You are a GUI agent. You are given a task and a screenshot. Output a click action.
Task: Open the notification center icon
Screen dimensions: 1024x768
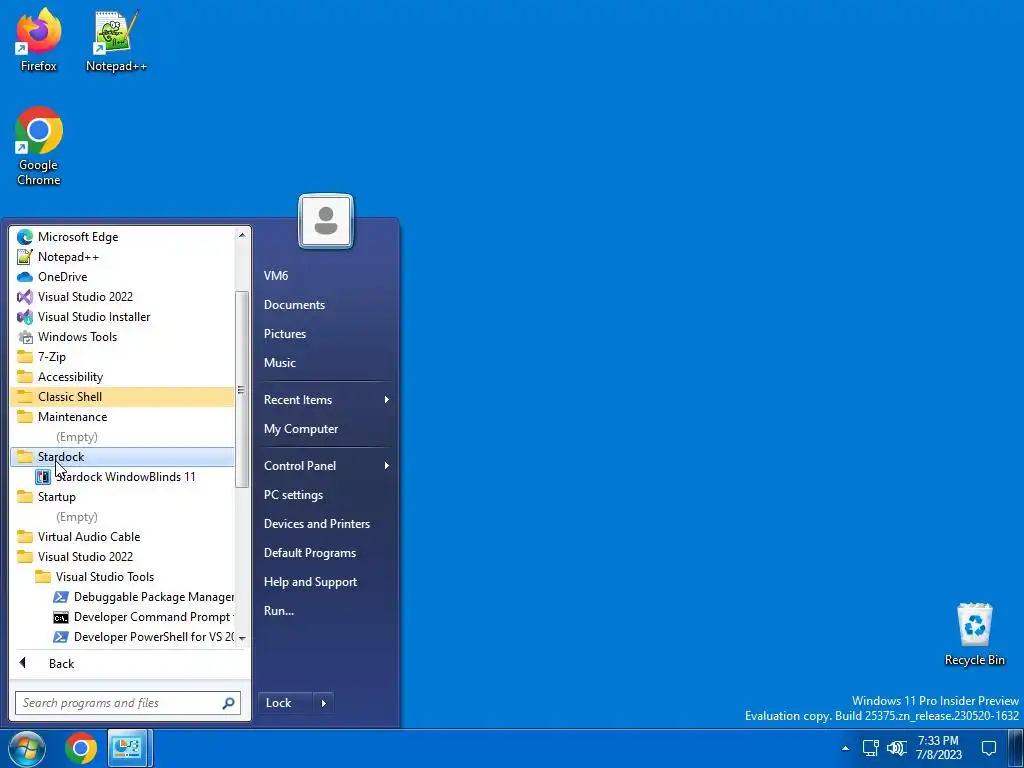[x=989, y=748]
